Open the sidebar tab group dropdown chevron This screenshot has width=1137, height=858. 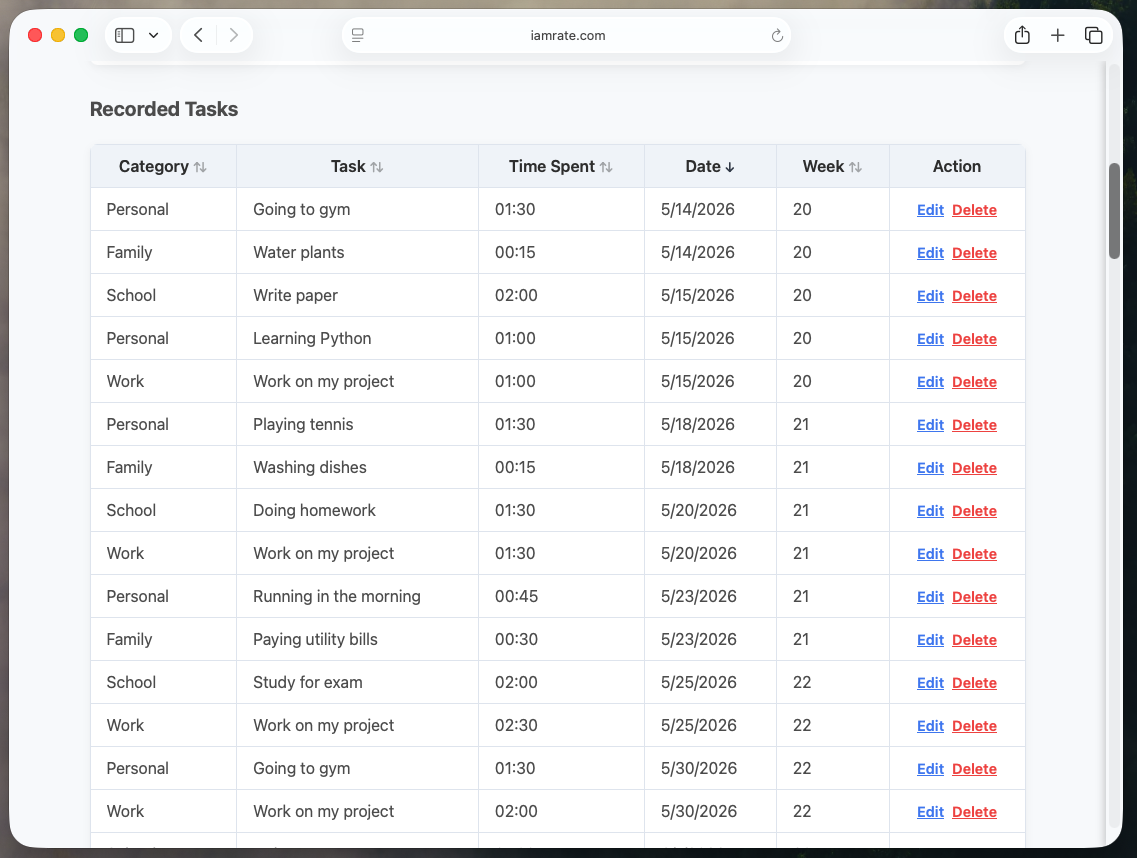[x=154, y=35]
